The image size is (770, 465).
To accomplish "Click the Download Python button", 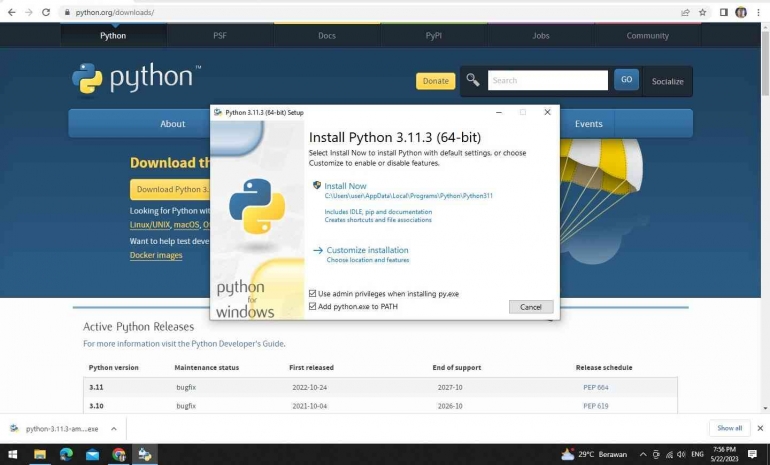I will 170,190.
